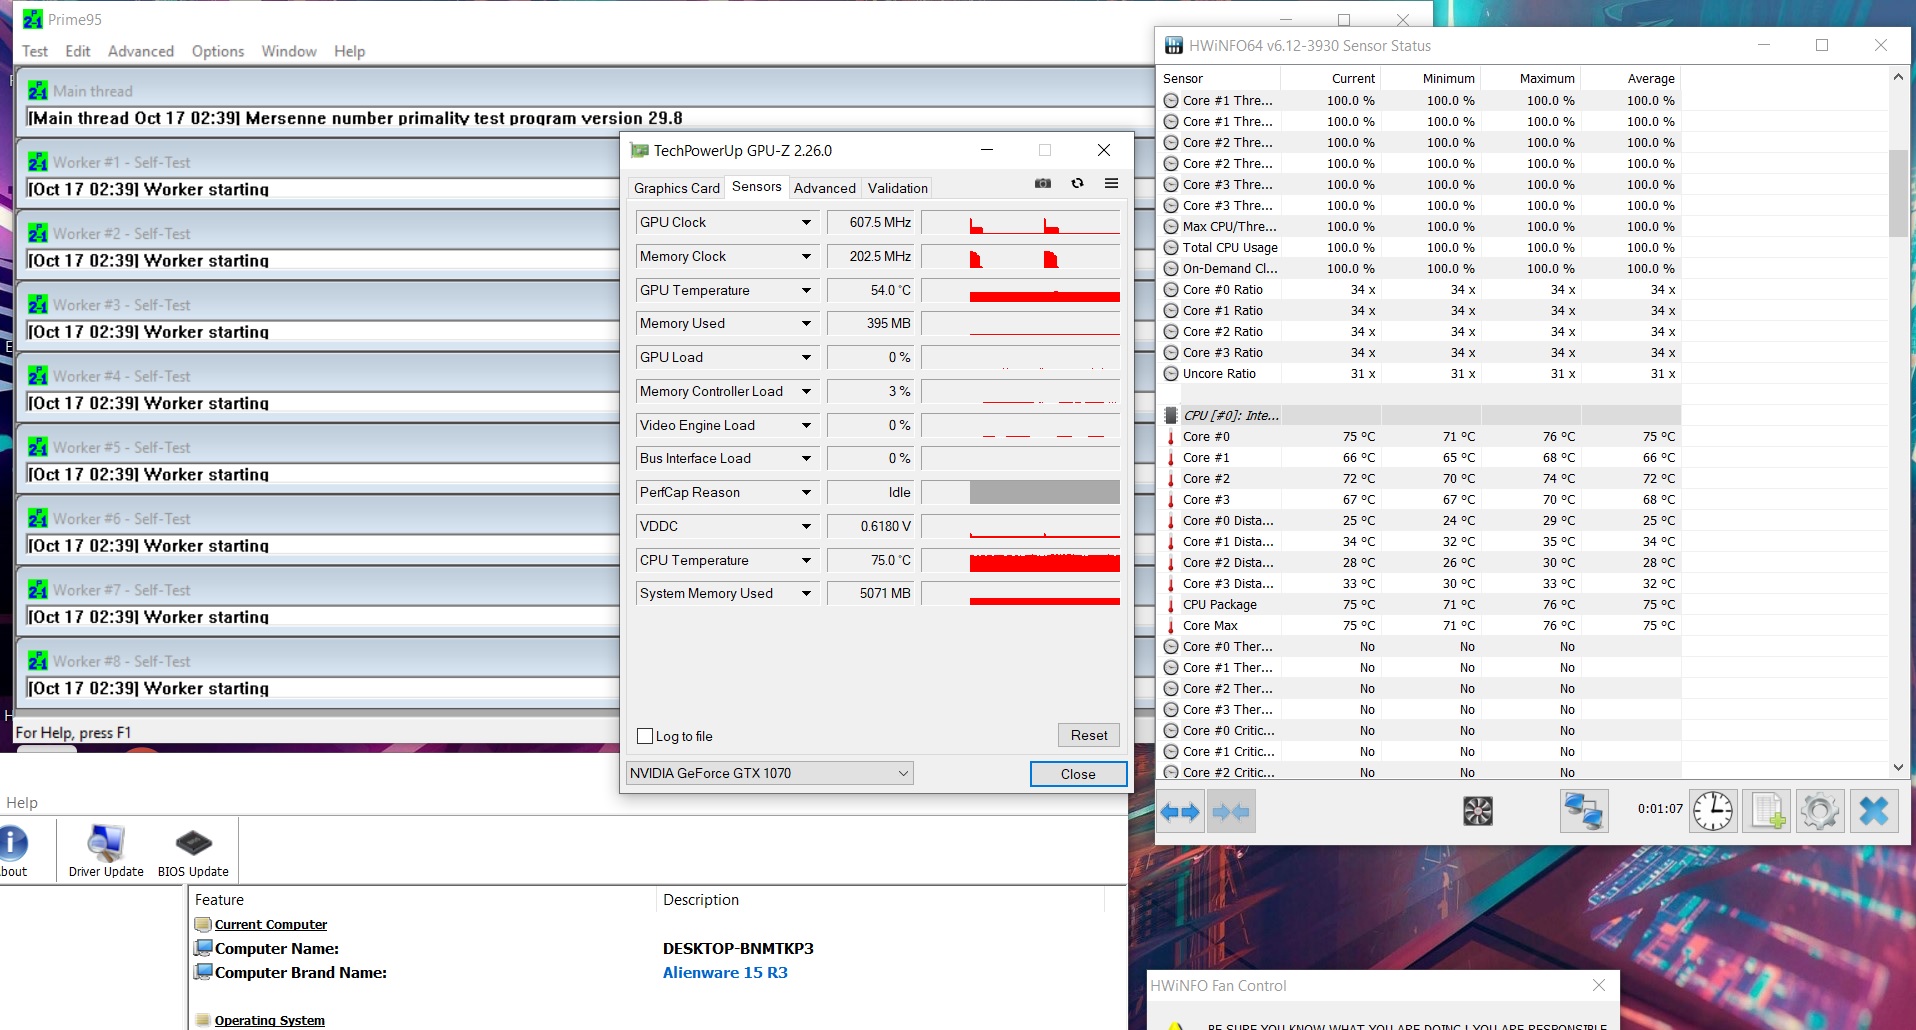Click the Worker #8 Self-Test window icon
This screenshot has height=1030, width=1916.
pos(38,661)
